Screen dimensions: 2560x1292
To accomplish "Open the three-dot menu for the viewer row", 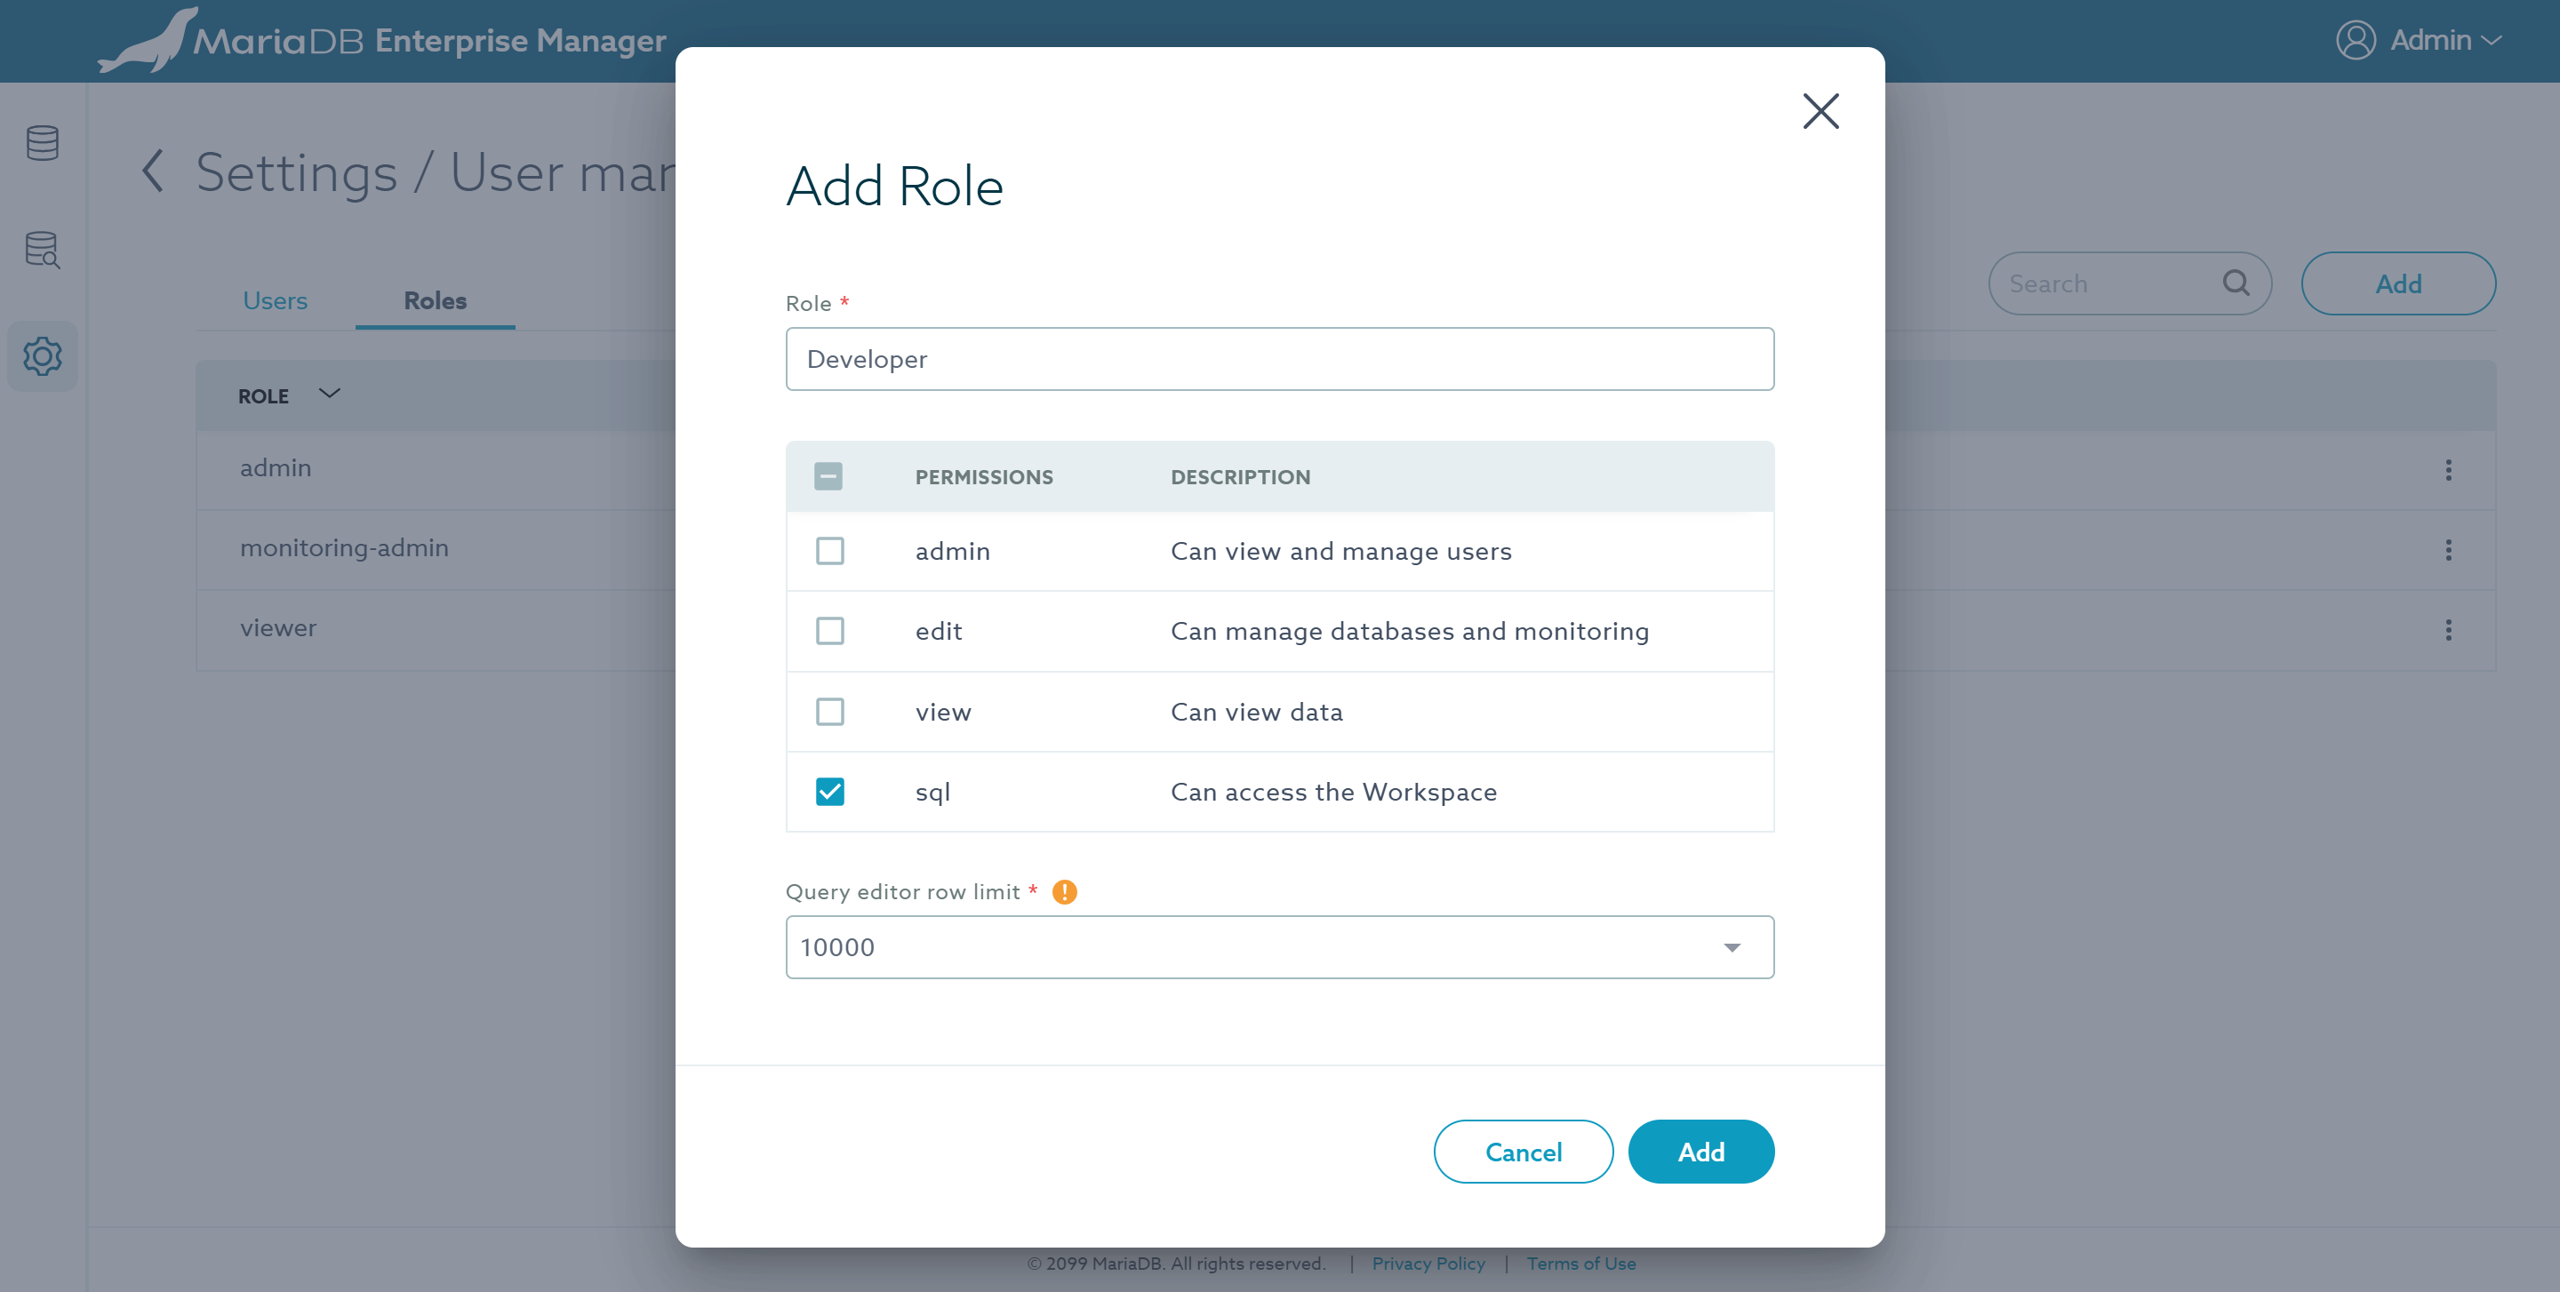I will tap(2448, 630).
